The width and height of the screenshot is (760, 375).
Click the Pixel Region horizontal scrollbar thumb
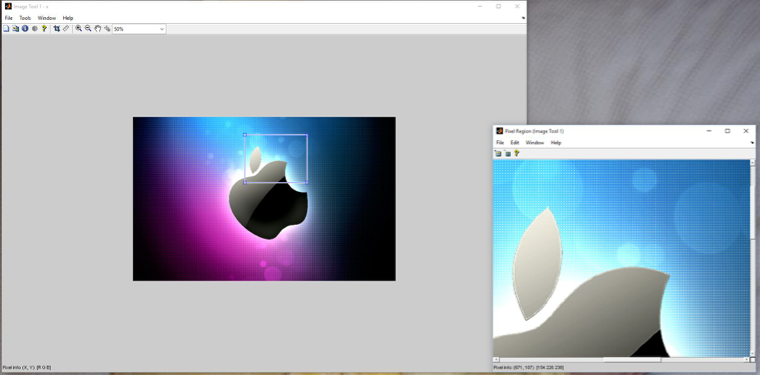(x=633, y=359)
